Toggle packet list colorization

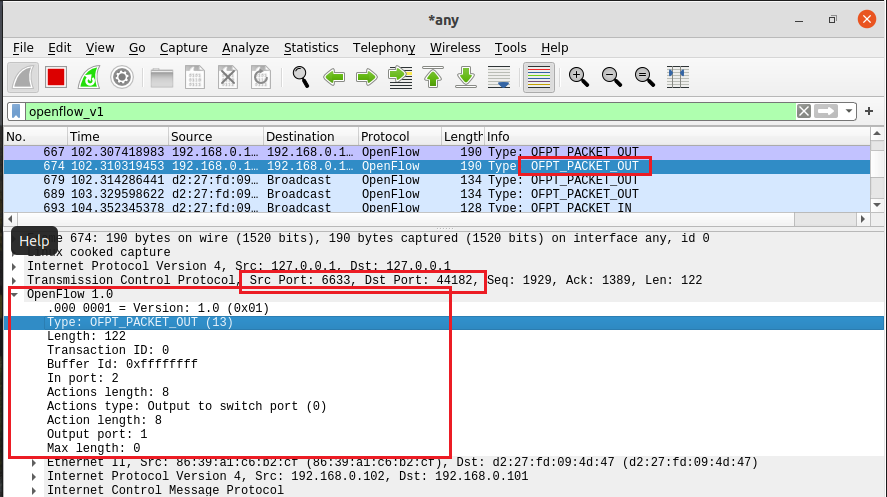[539, 77]
